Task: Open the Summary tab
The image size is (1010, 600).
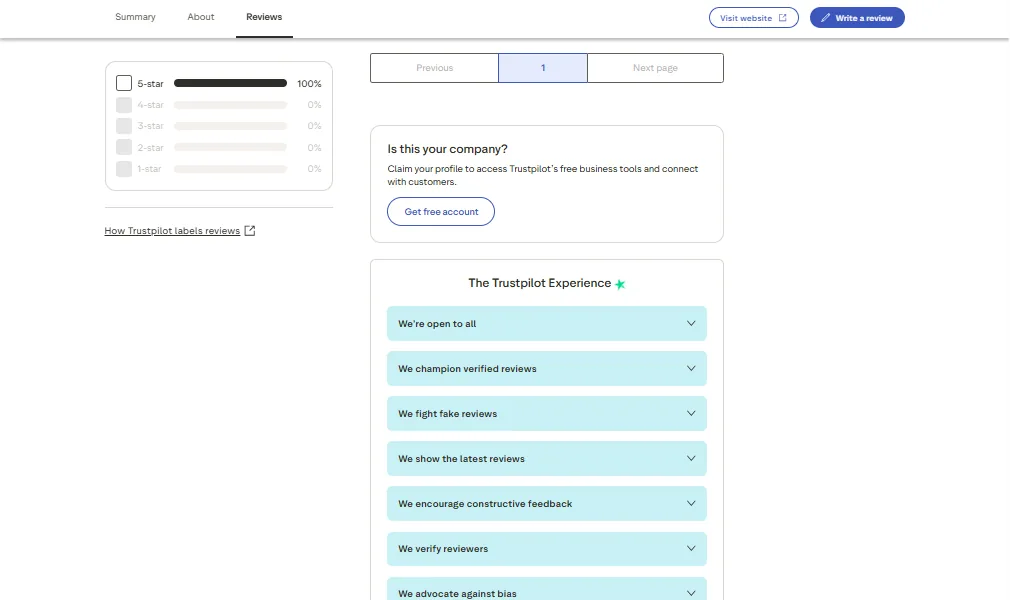Action: (x=135, y=17)
